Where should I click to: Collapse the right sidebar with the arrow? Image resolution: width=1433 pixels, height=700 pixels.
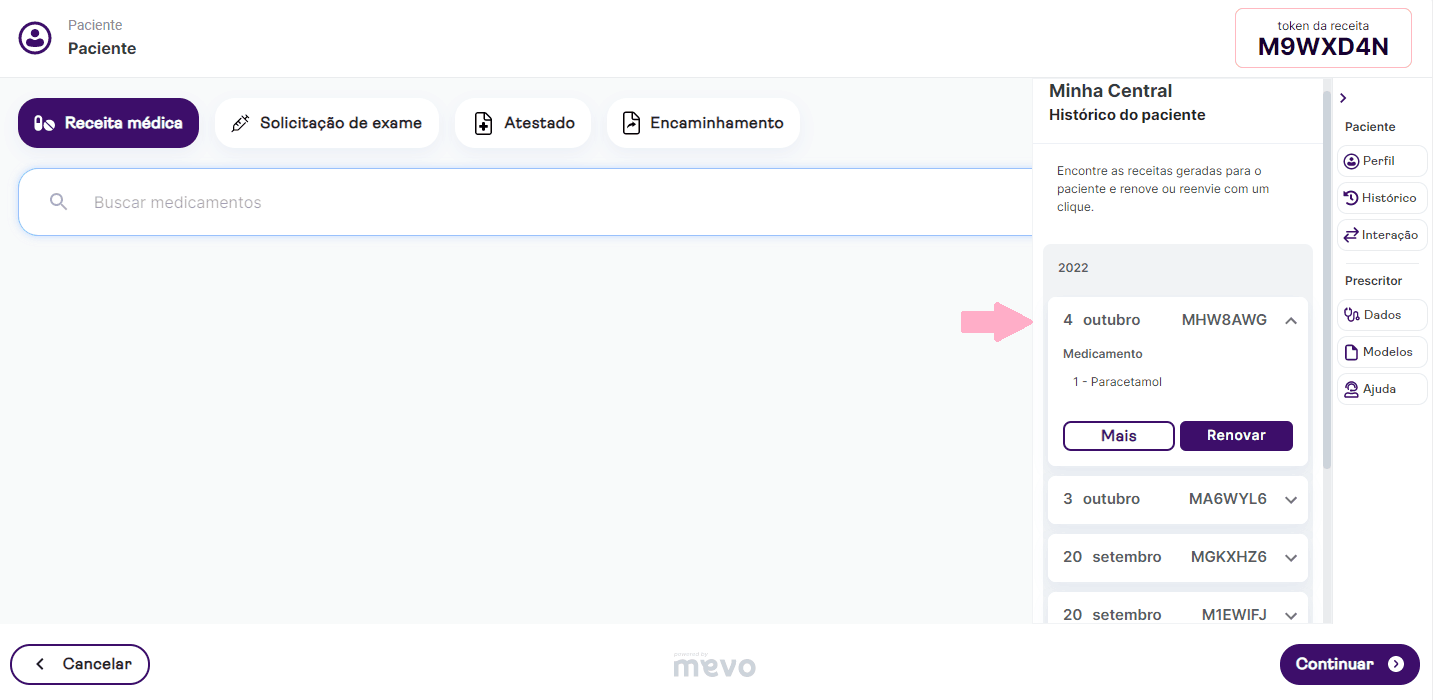click(1343, 98)
